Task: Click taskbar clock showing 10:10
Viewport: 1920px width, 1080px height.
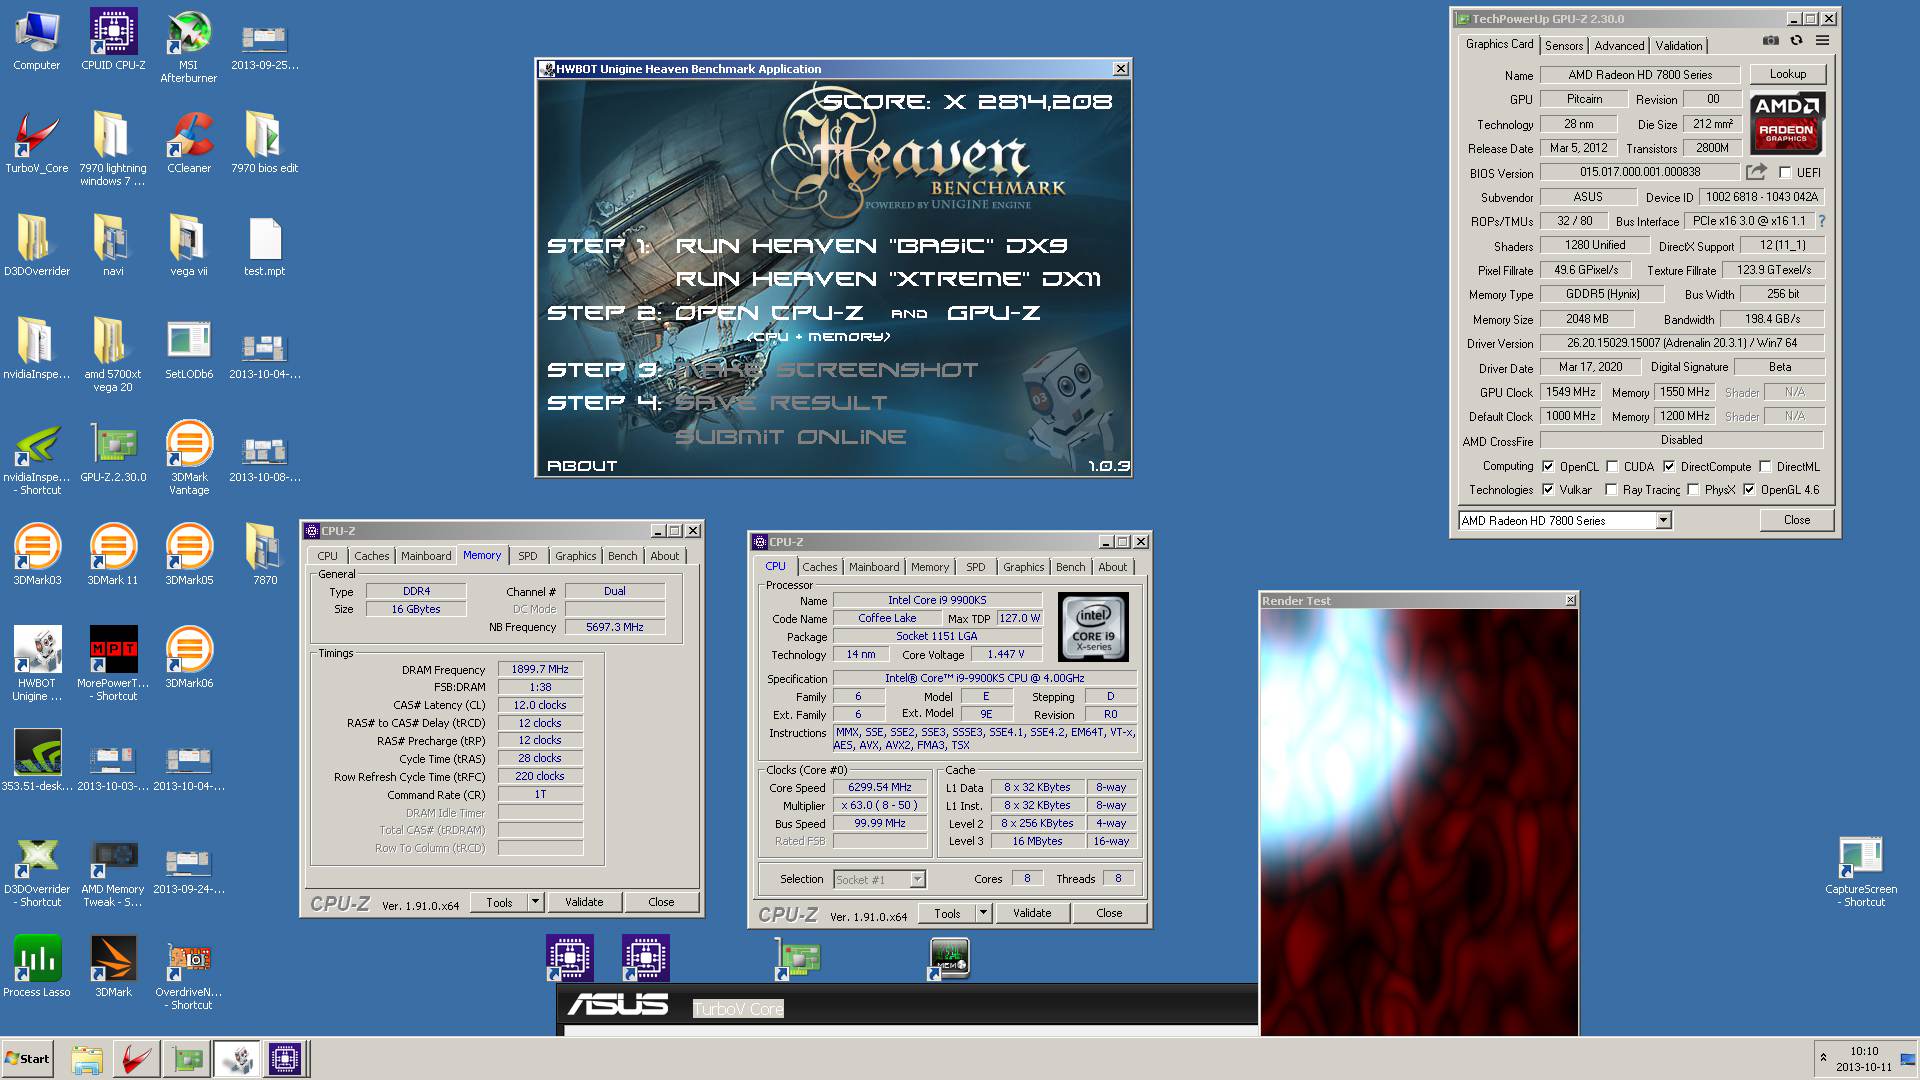Action: click(x=1864, y=1051)
